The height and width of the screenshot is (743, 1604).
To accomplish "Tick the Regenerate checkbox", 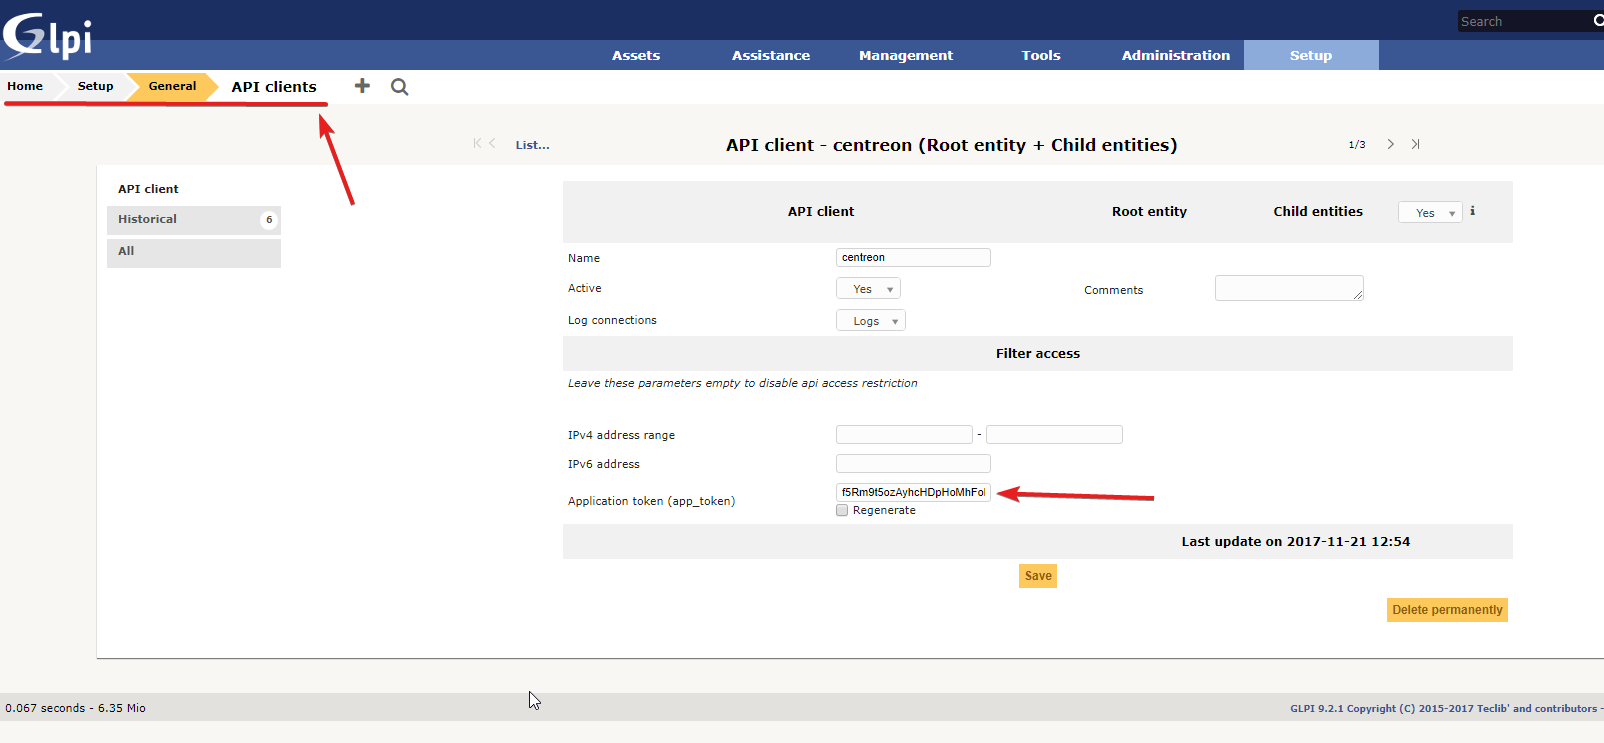I will pos(842,510).
